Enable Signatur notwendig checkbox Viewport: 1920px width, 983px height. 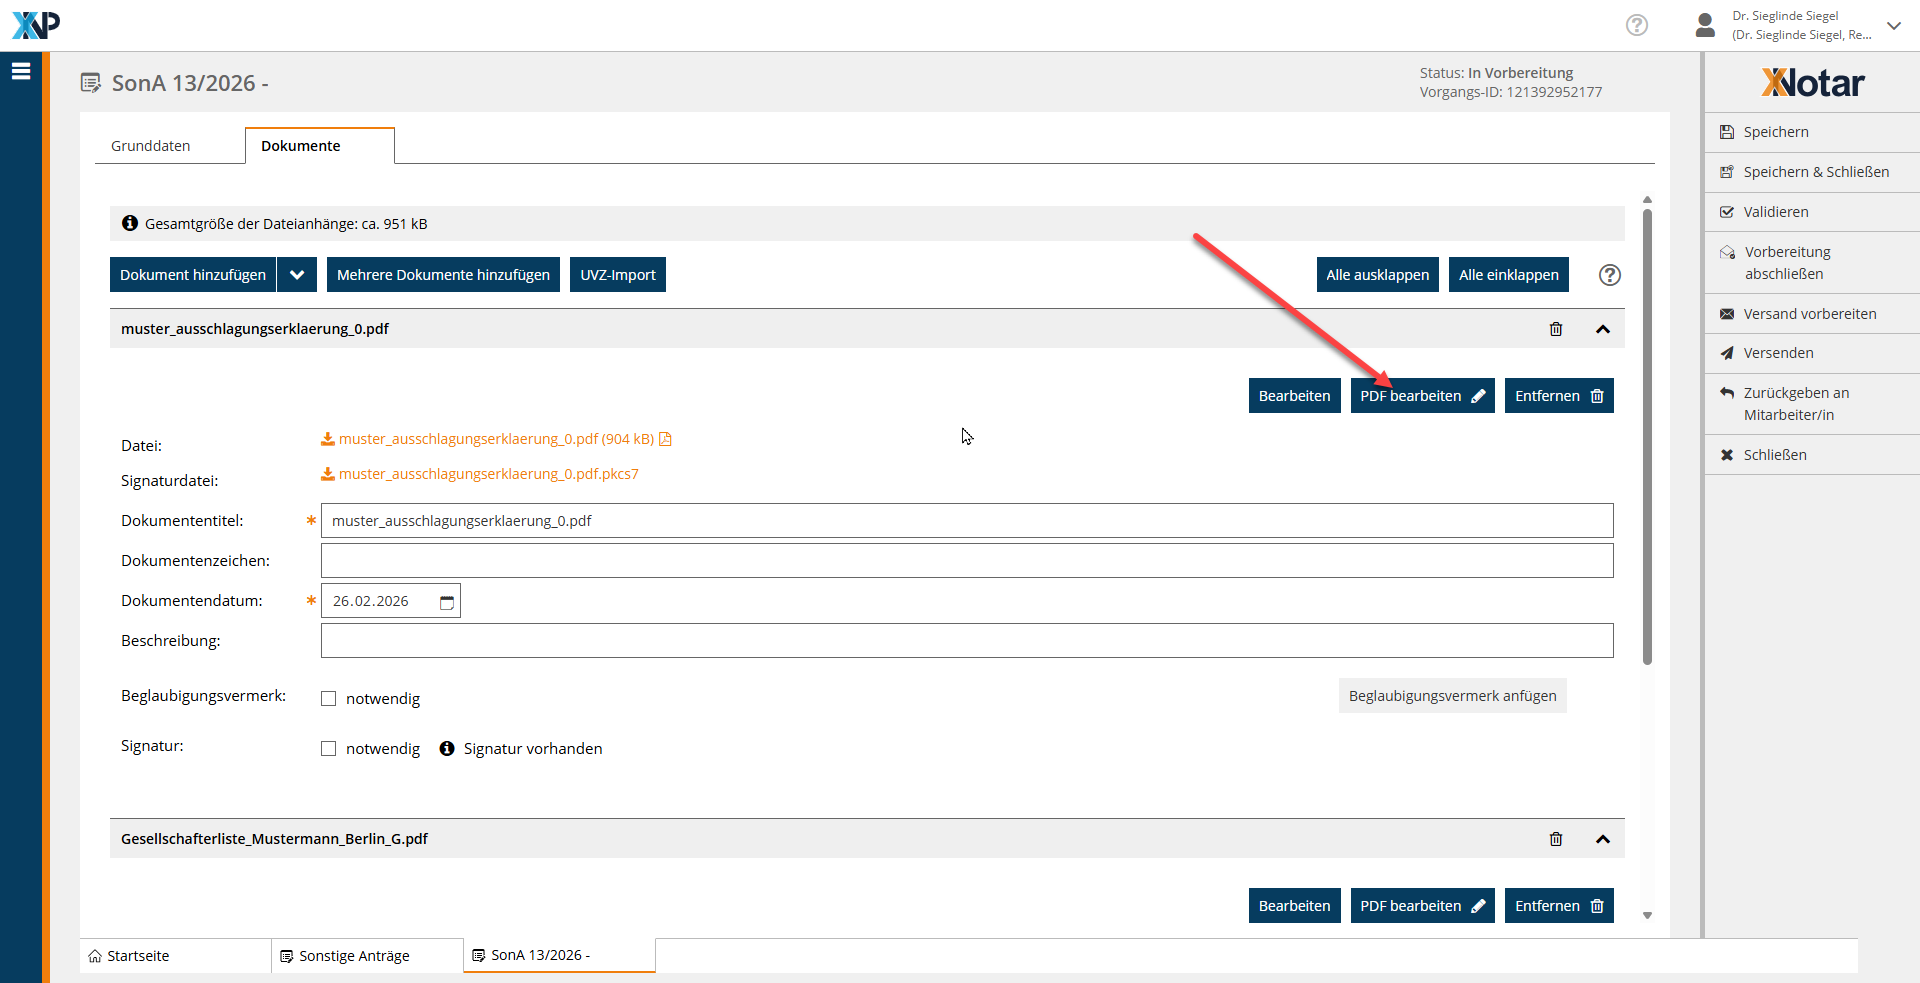(328, 749)
